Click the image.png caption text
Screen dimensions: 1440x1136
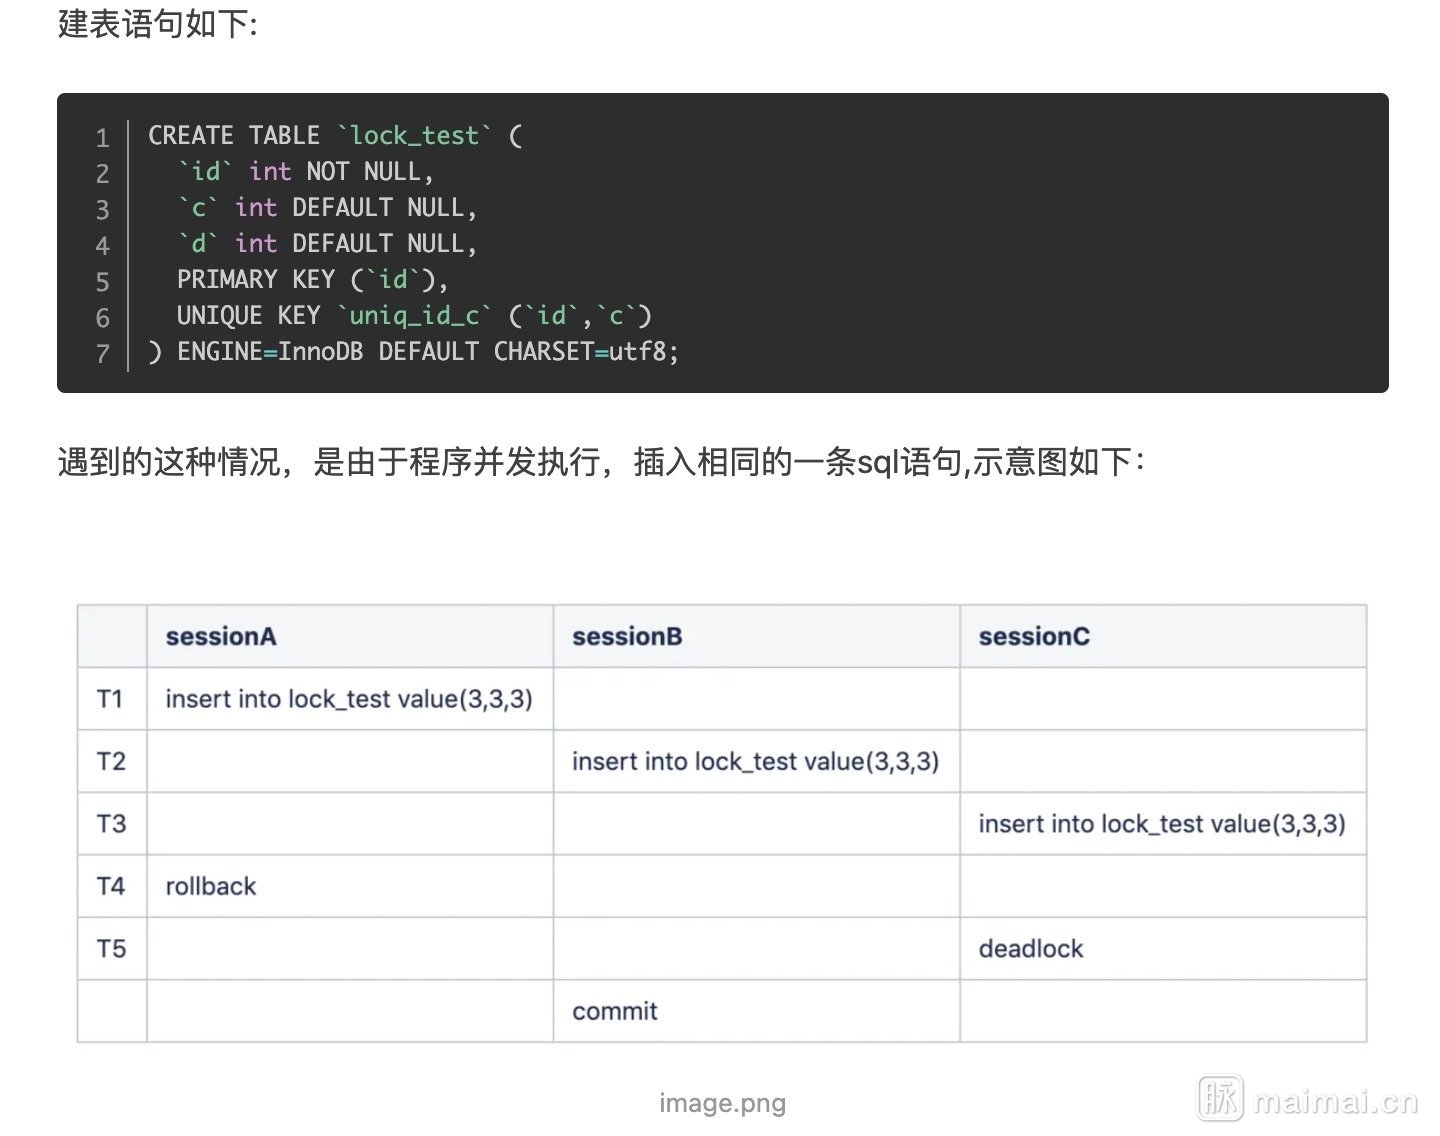722,1103
